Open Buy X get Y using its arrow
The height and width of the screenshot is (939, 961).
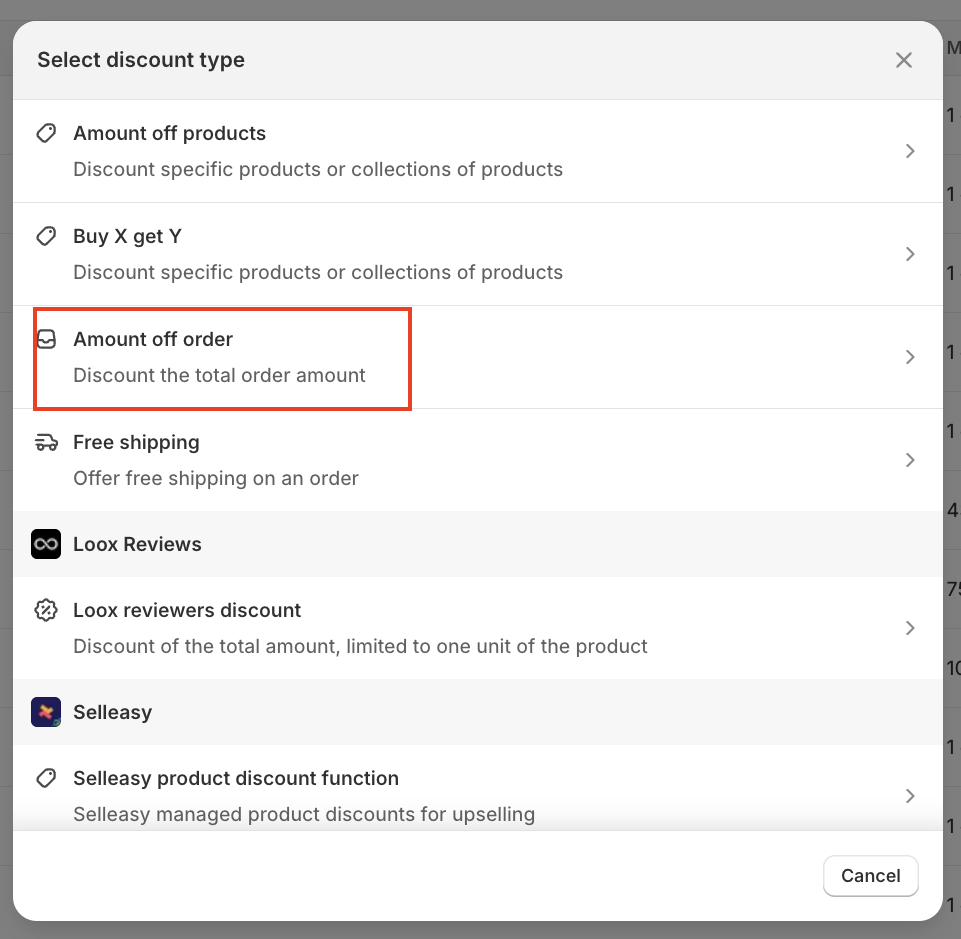[x=910, y=254]
